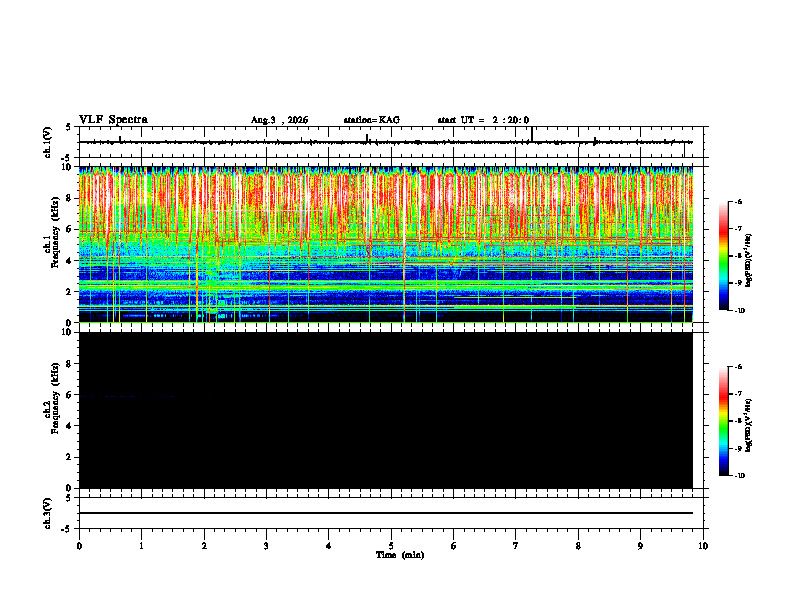This screenshot has width=792, height=612.
Task: Click time axis tick label "7"
Action: 516,546
